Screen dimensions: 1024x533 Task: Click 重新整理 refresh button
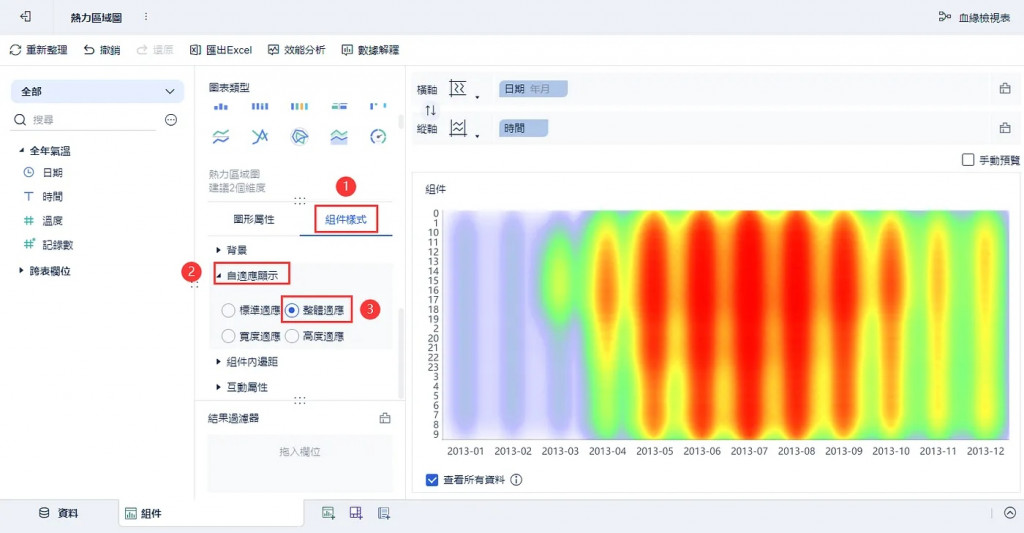coord(39,50)
